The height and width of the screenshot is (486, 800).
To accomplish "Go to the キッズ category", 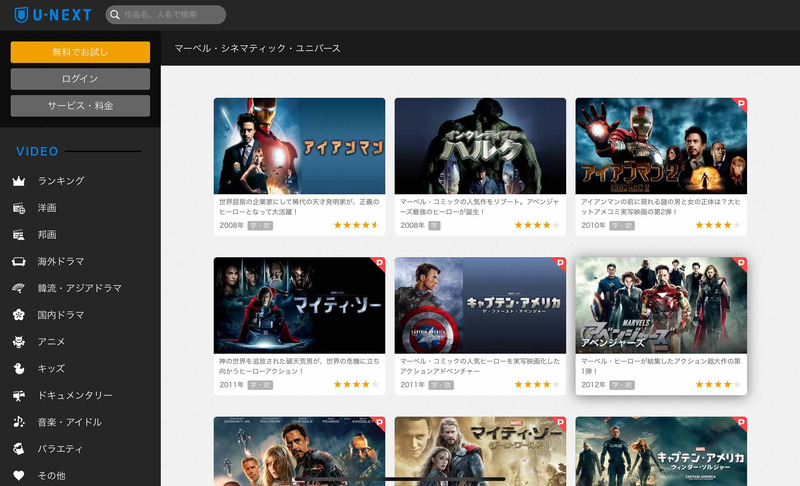I will 51,368.
